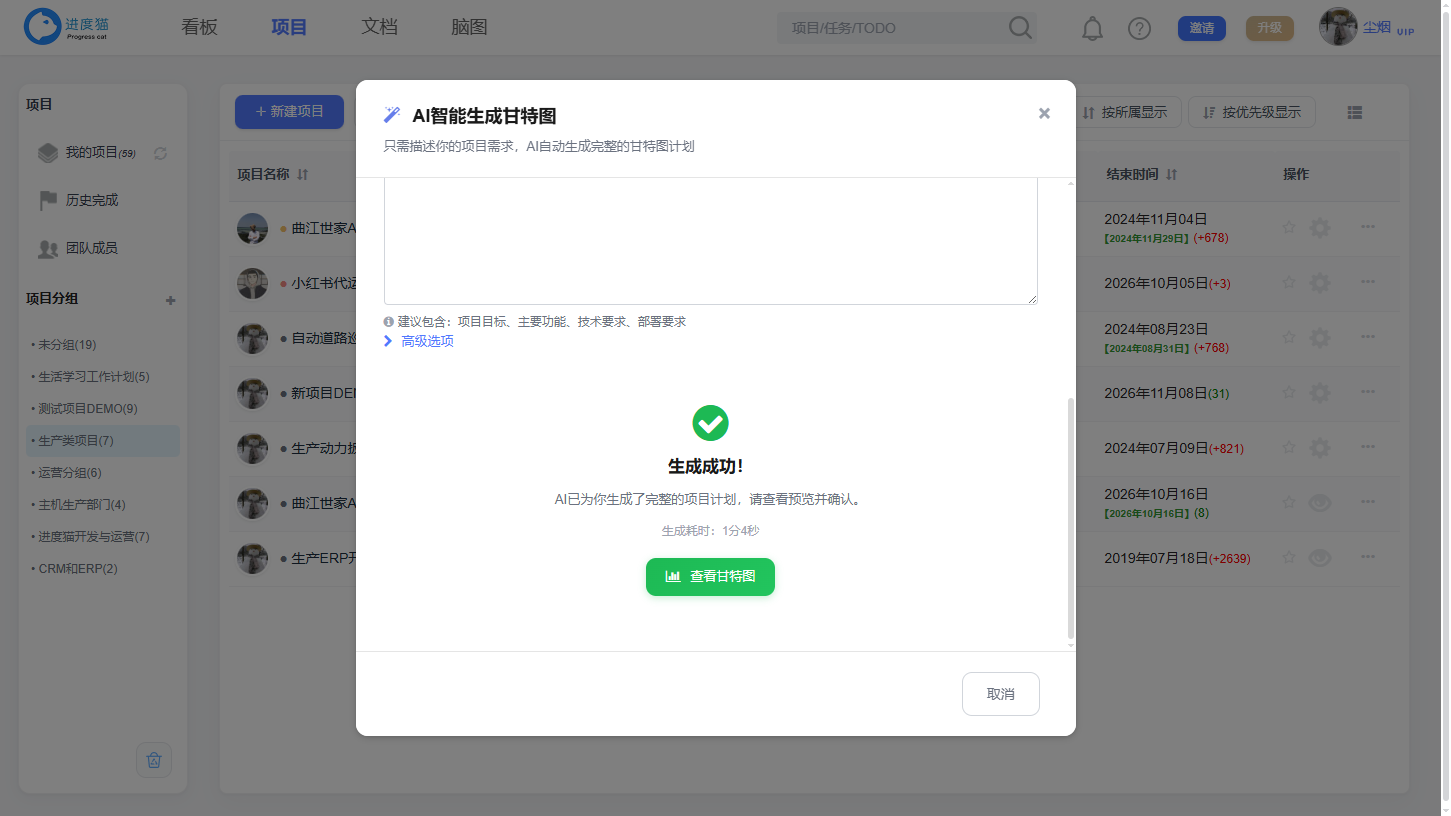Click the user avatar in the header

pos(1338,27)
